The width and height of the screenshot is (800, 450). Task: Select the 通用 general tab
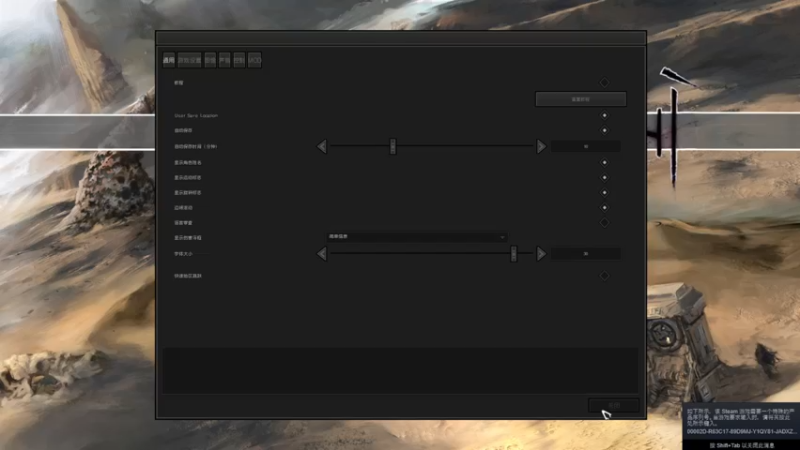point(169,60)
